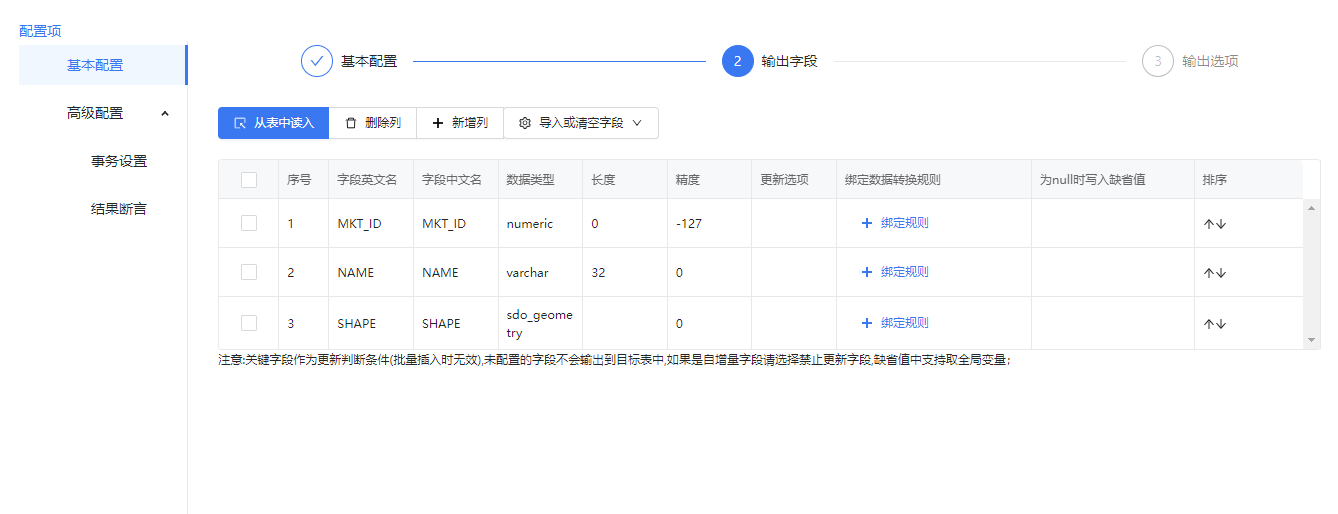This screenshot has height=514, width=1338.
Task: Click the gear icon on 导入或清空字段
Action: pos(525,123)
